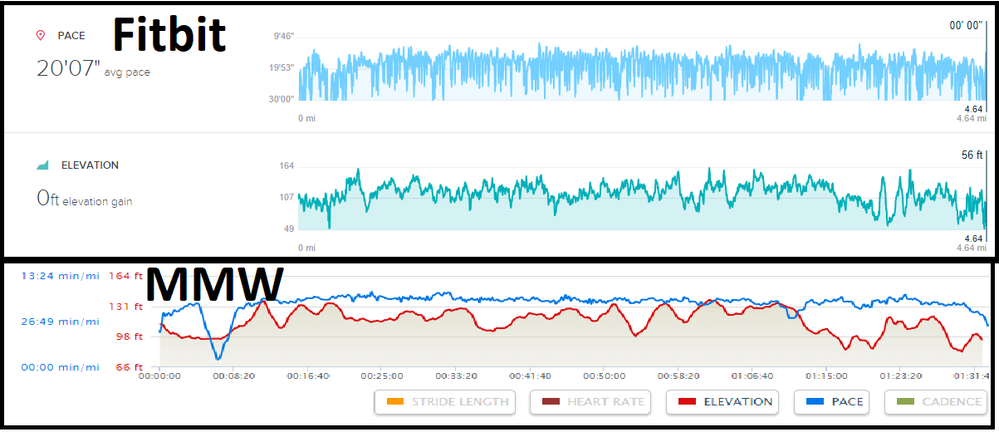Click the 00:00 min/mi axis label
Viewport: 999px width, 433px height.
(59, 367)
